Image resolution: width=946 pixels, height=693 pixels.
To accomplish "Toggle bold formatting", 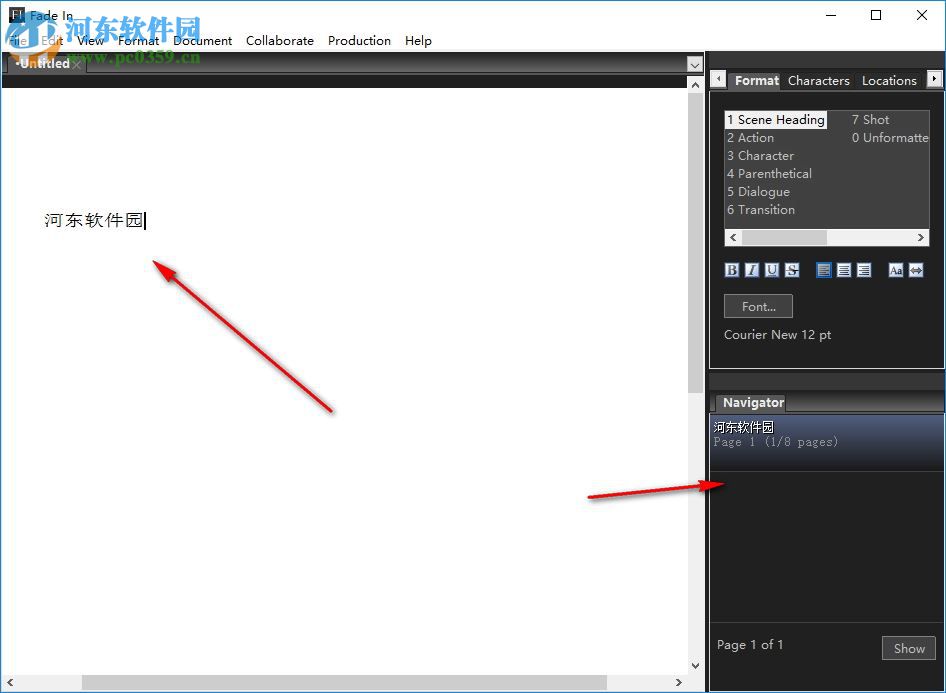I will [731, 270].
